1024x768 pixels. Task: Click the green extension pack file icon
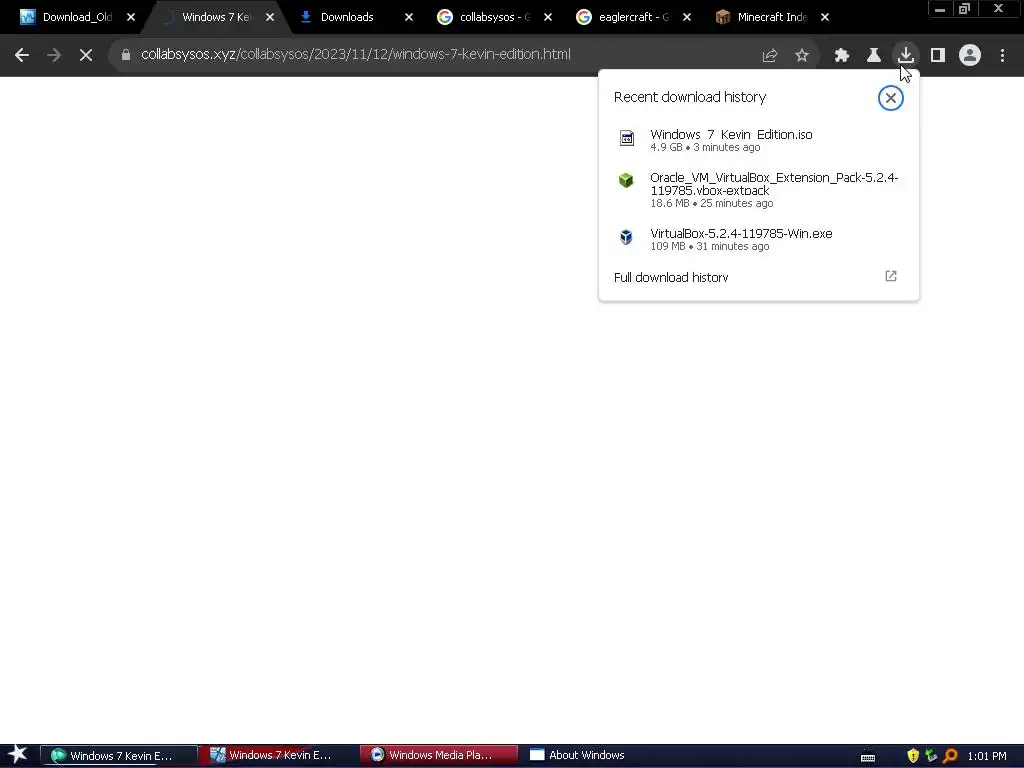(626, 180)
